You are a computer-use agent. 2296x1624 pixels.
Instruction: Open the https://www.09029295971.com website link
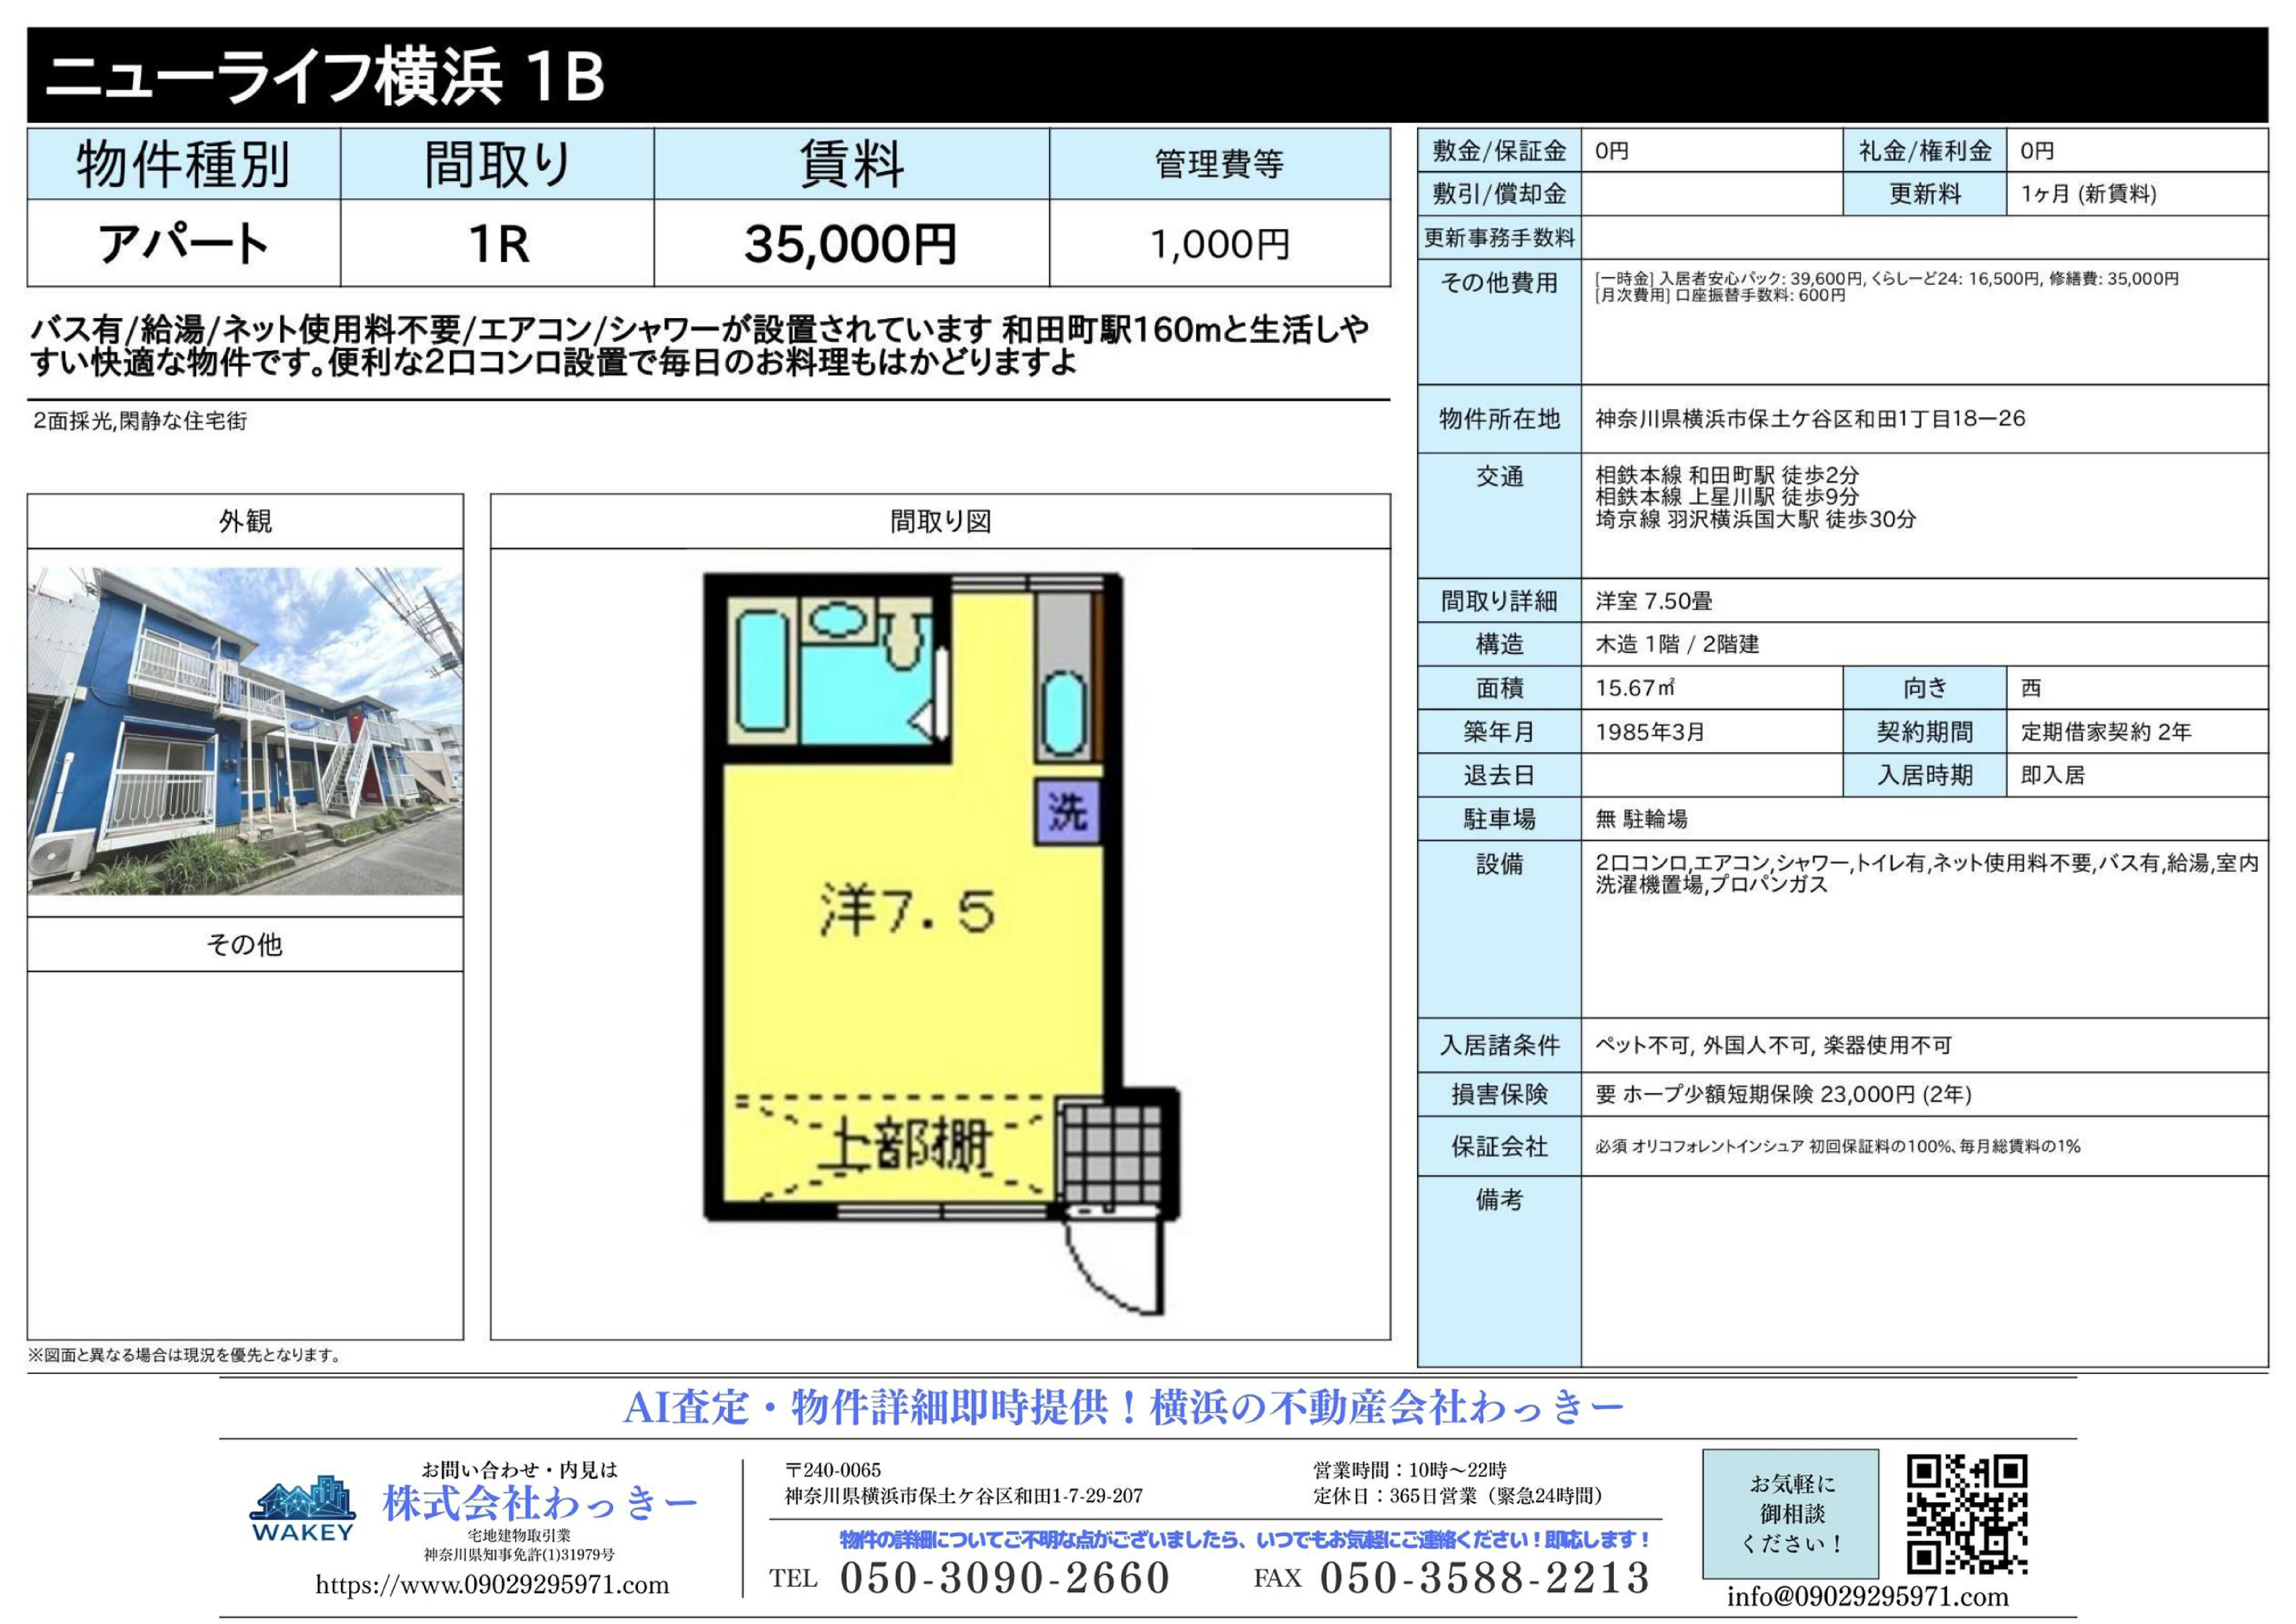(x=492, y=1585)
